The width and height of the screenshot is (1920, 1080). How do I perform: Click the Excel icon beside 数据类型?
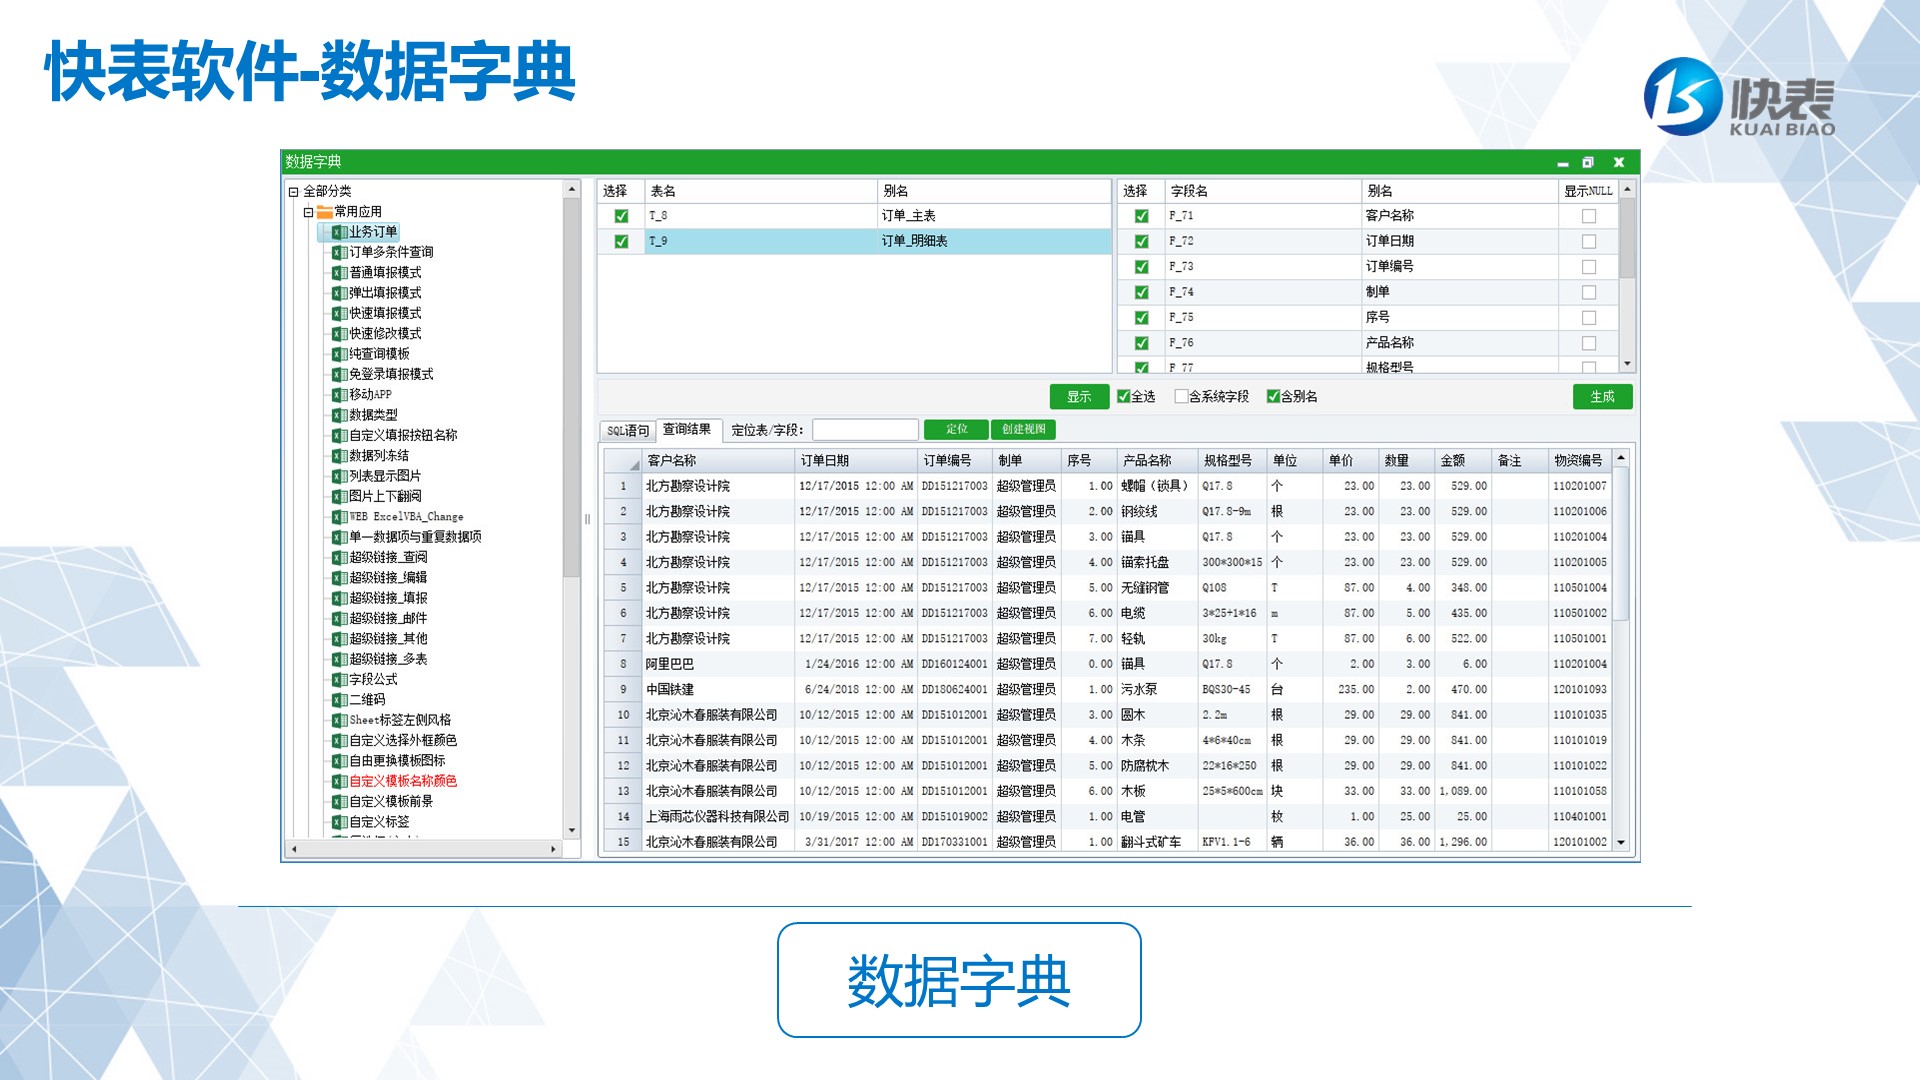339,415
